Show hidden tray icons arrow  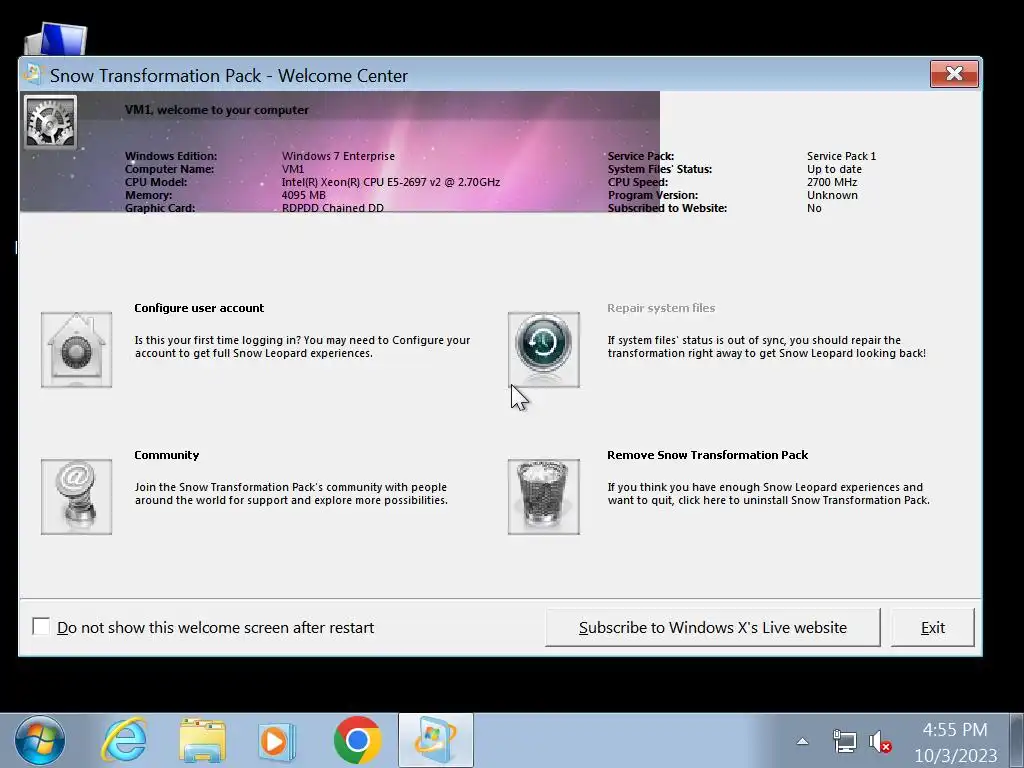(803, 741)
